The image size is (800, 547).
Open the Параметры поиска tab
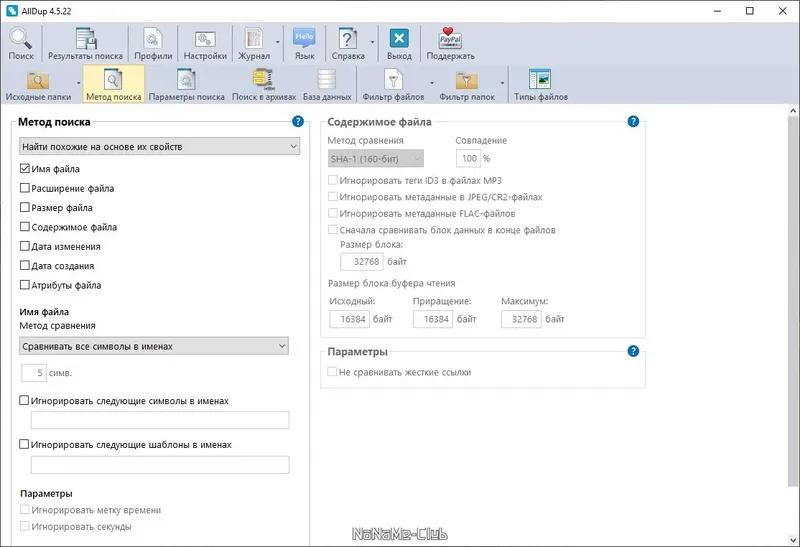point(187,85)
